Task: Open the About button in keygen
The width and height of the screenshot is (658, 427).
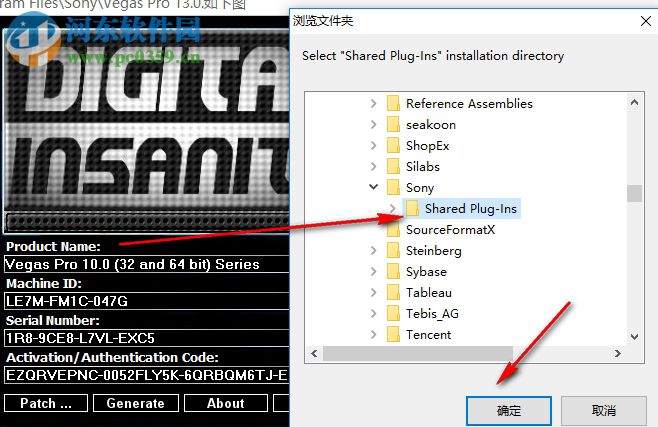Action: pyautogui.click(x=226, y=403)
